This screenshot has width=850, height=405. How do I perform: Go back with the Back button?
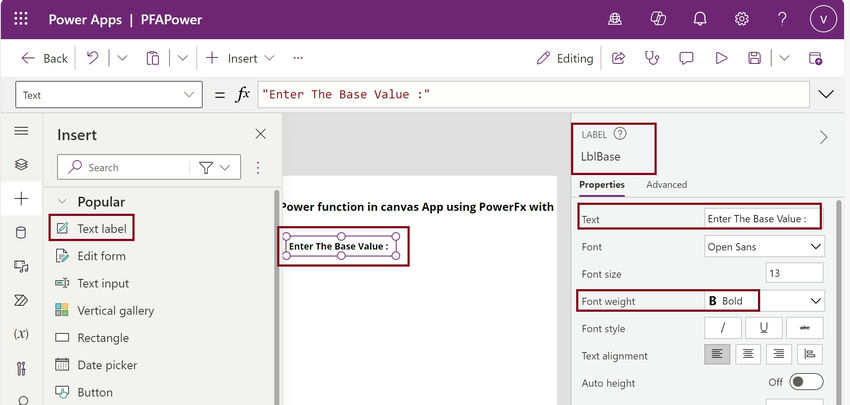tap(44, 58)
